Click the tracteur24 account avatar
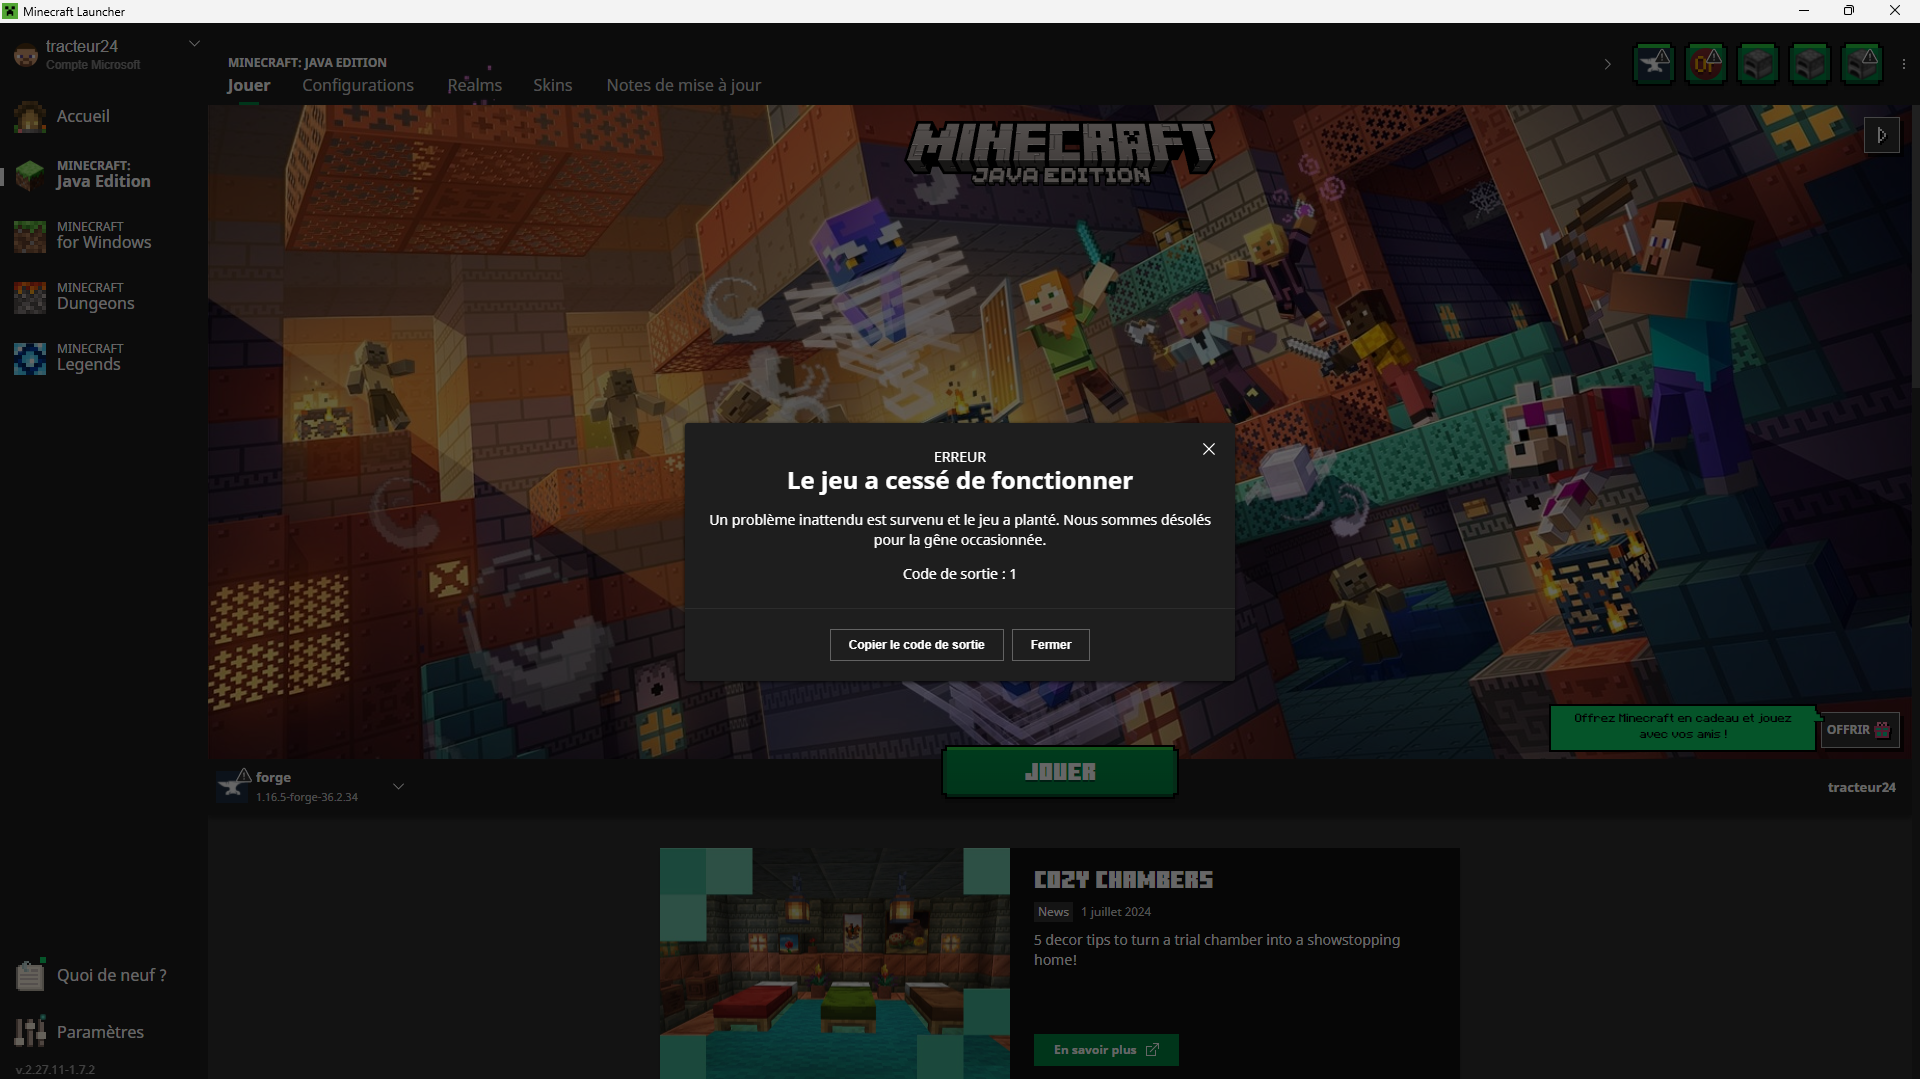1920x1079 pixels. pos(25,55)
